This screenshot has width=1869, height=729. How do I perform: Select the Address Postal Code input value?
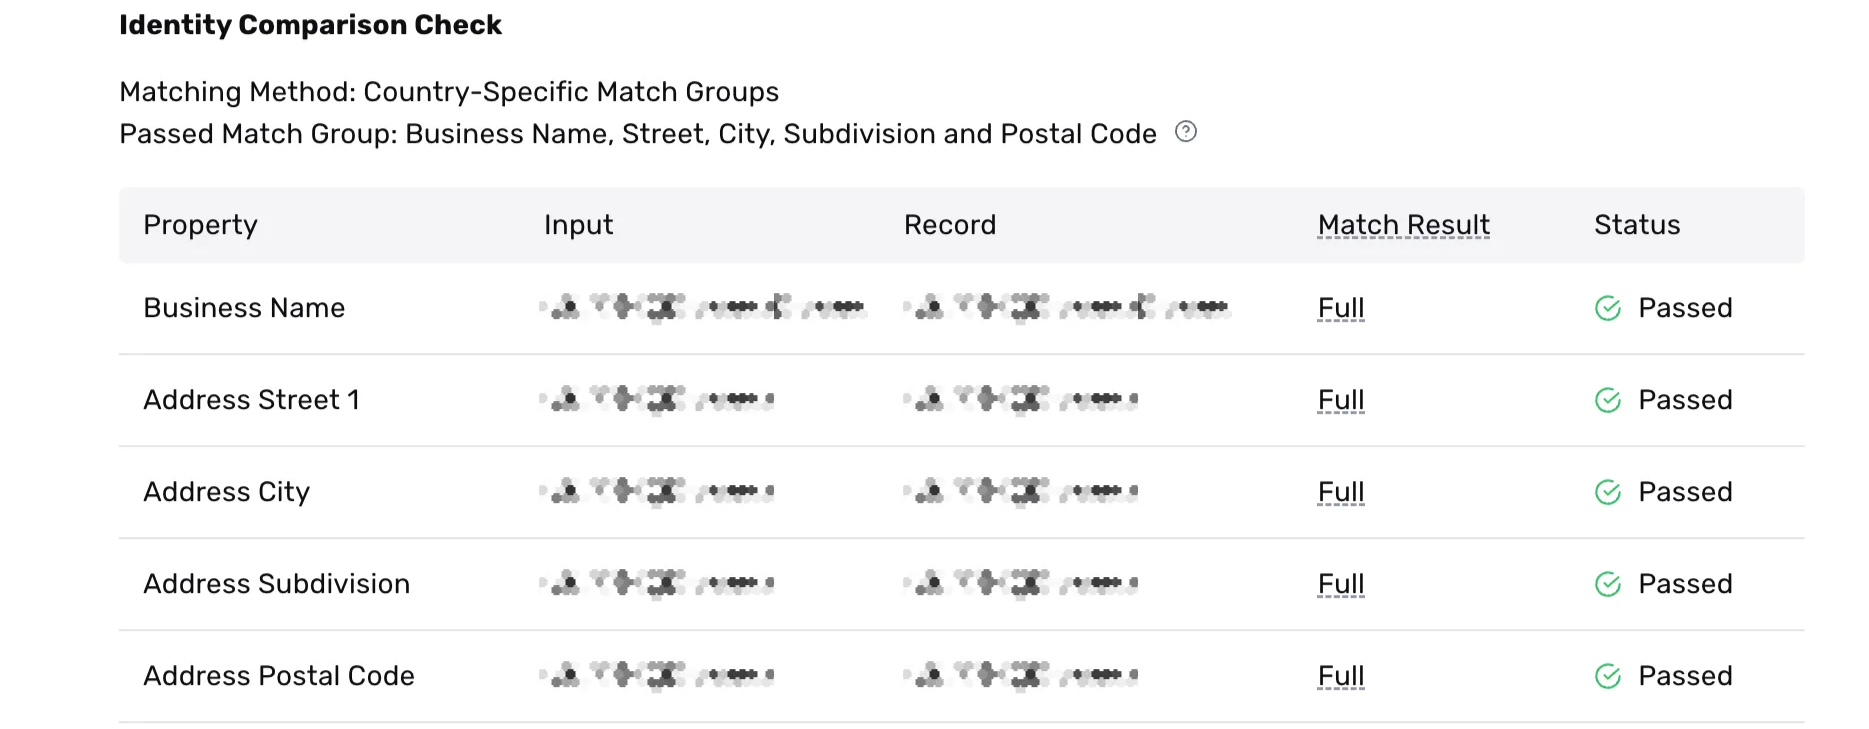tap(657, 675)
